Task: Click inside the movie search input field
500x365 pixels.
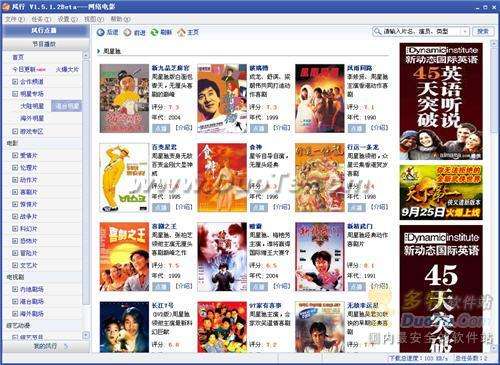Action: pyautogui.click(x=421, y=32)
